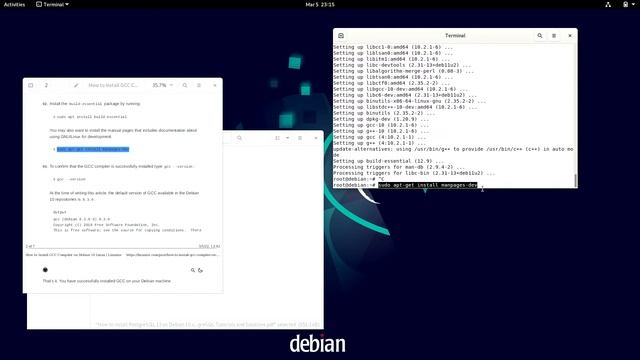This screenshot has height=360, width=640.
Task: Click '$ sudo apt install build-essential' in the PDF
Action: (x=90, y=117)
